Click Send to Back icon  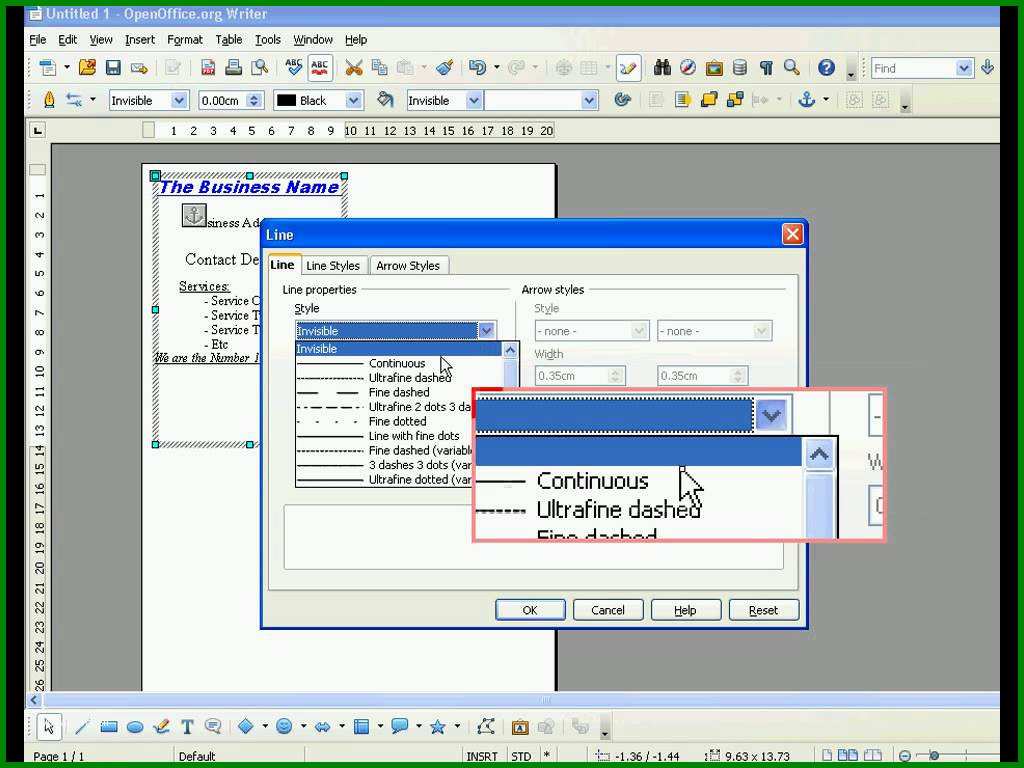point(735,100)
